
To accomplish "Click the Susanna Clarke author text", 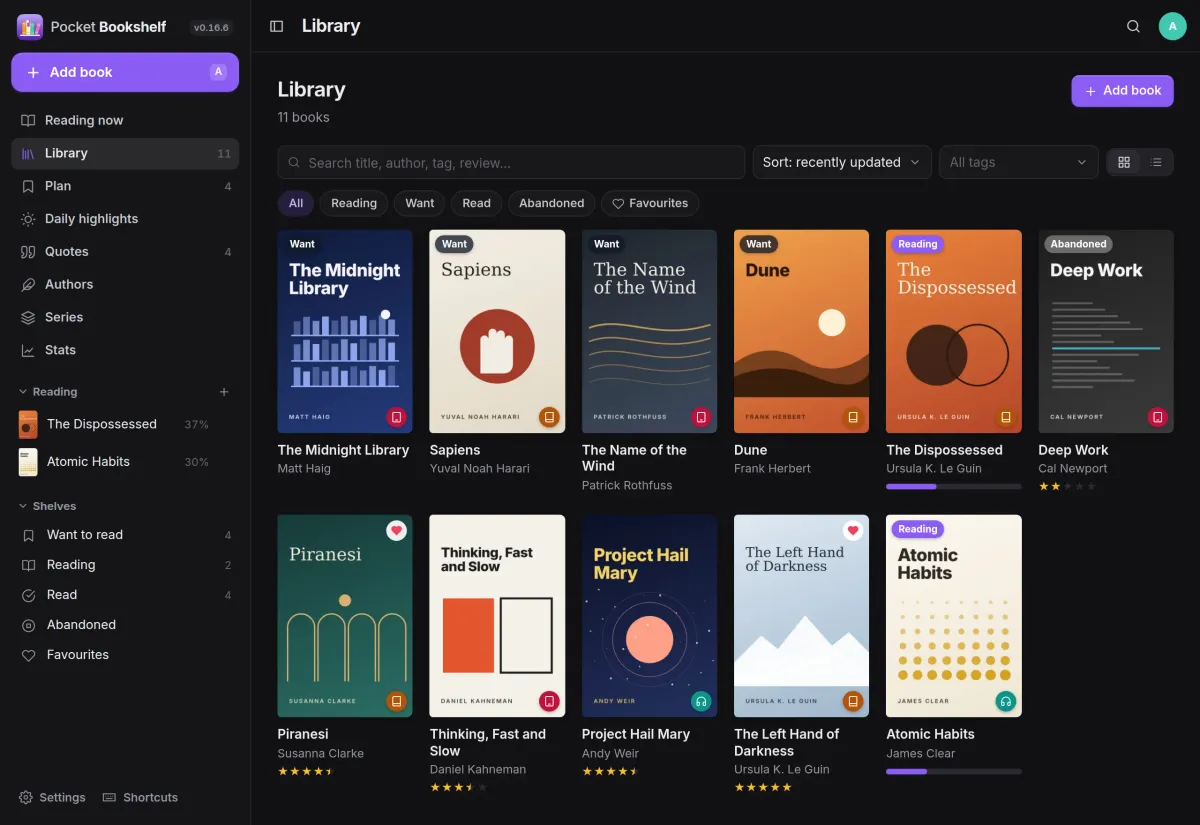I will coord(320,753).
